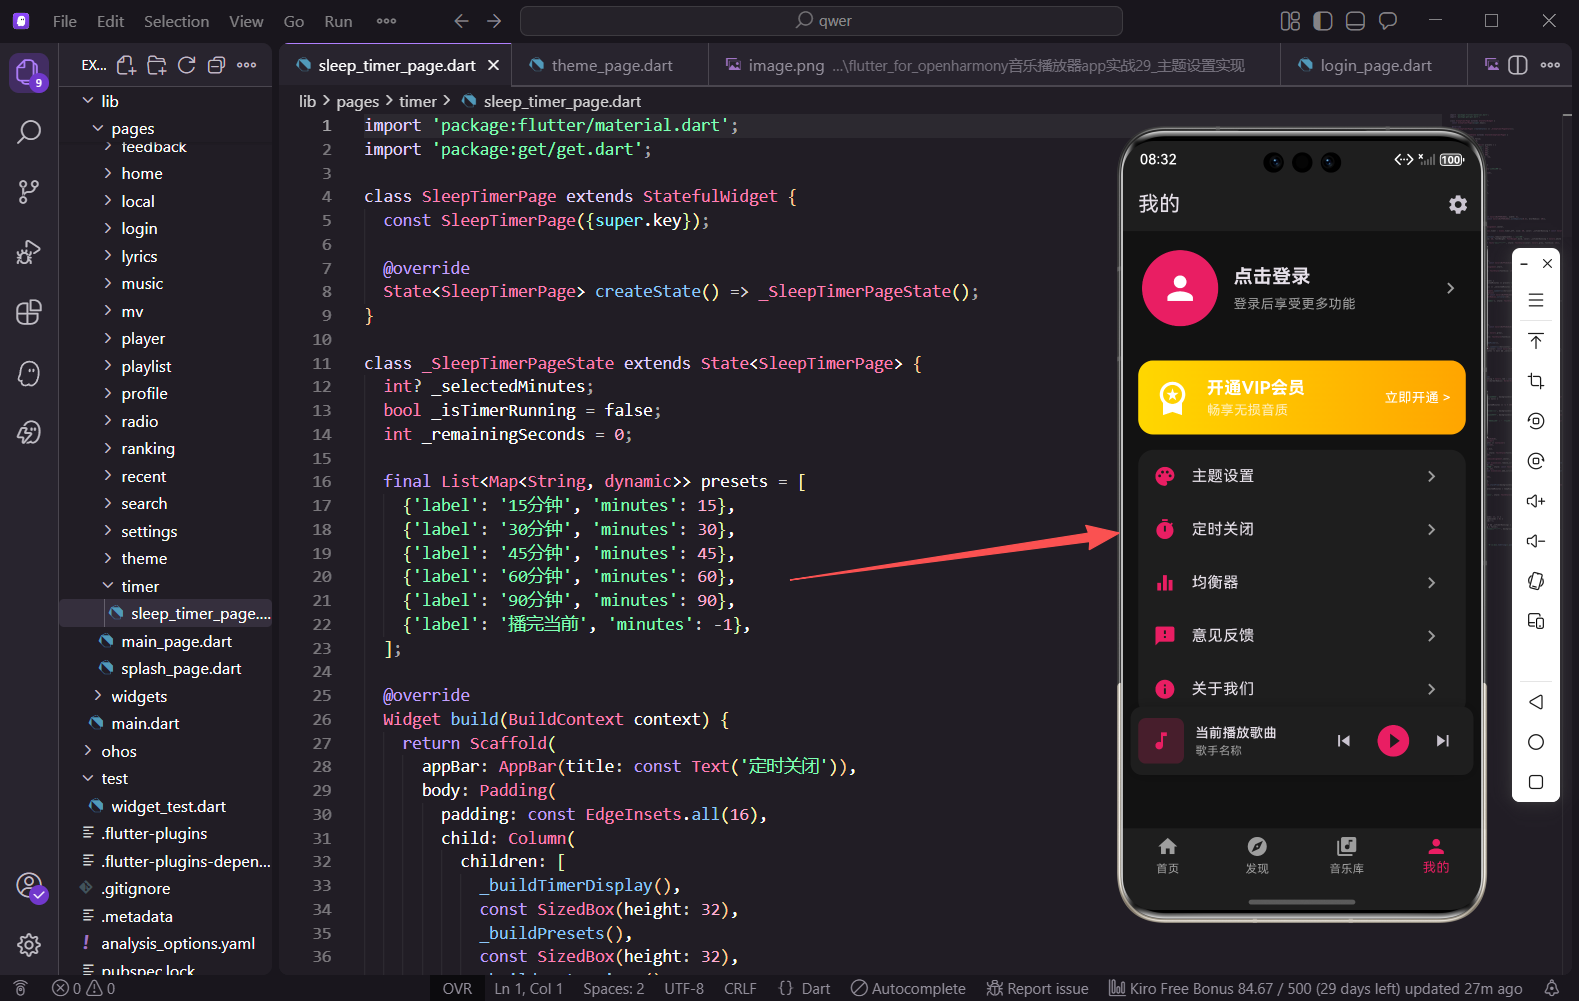The image size is (1579, 1001).
Task: Open the Manage gear in activity bar
Action: pos(29,944)
